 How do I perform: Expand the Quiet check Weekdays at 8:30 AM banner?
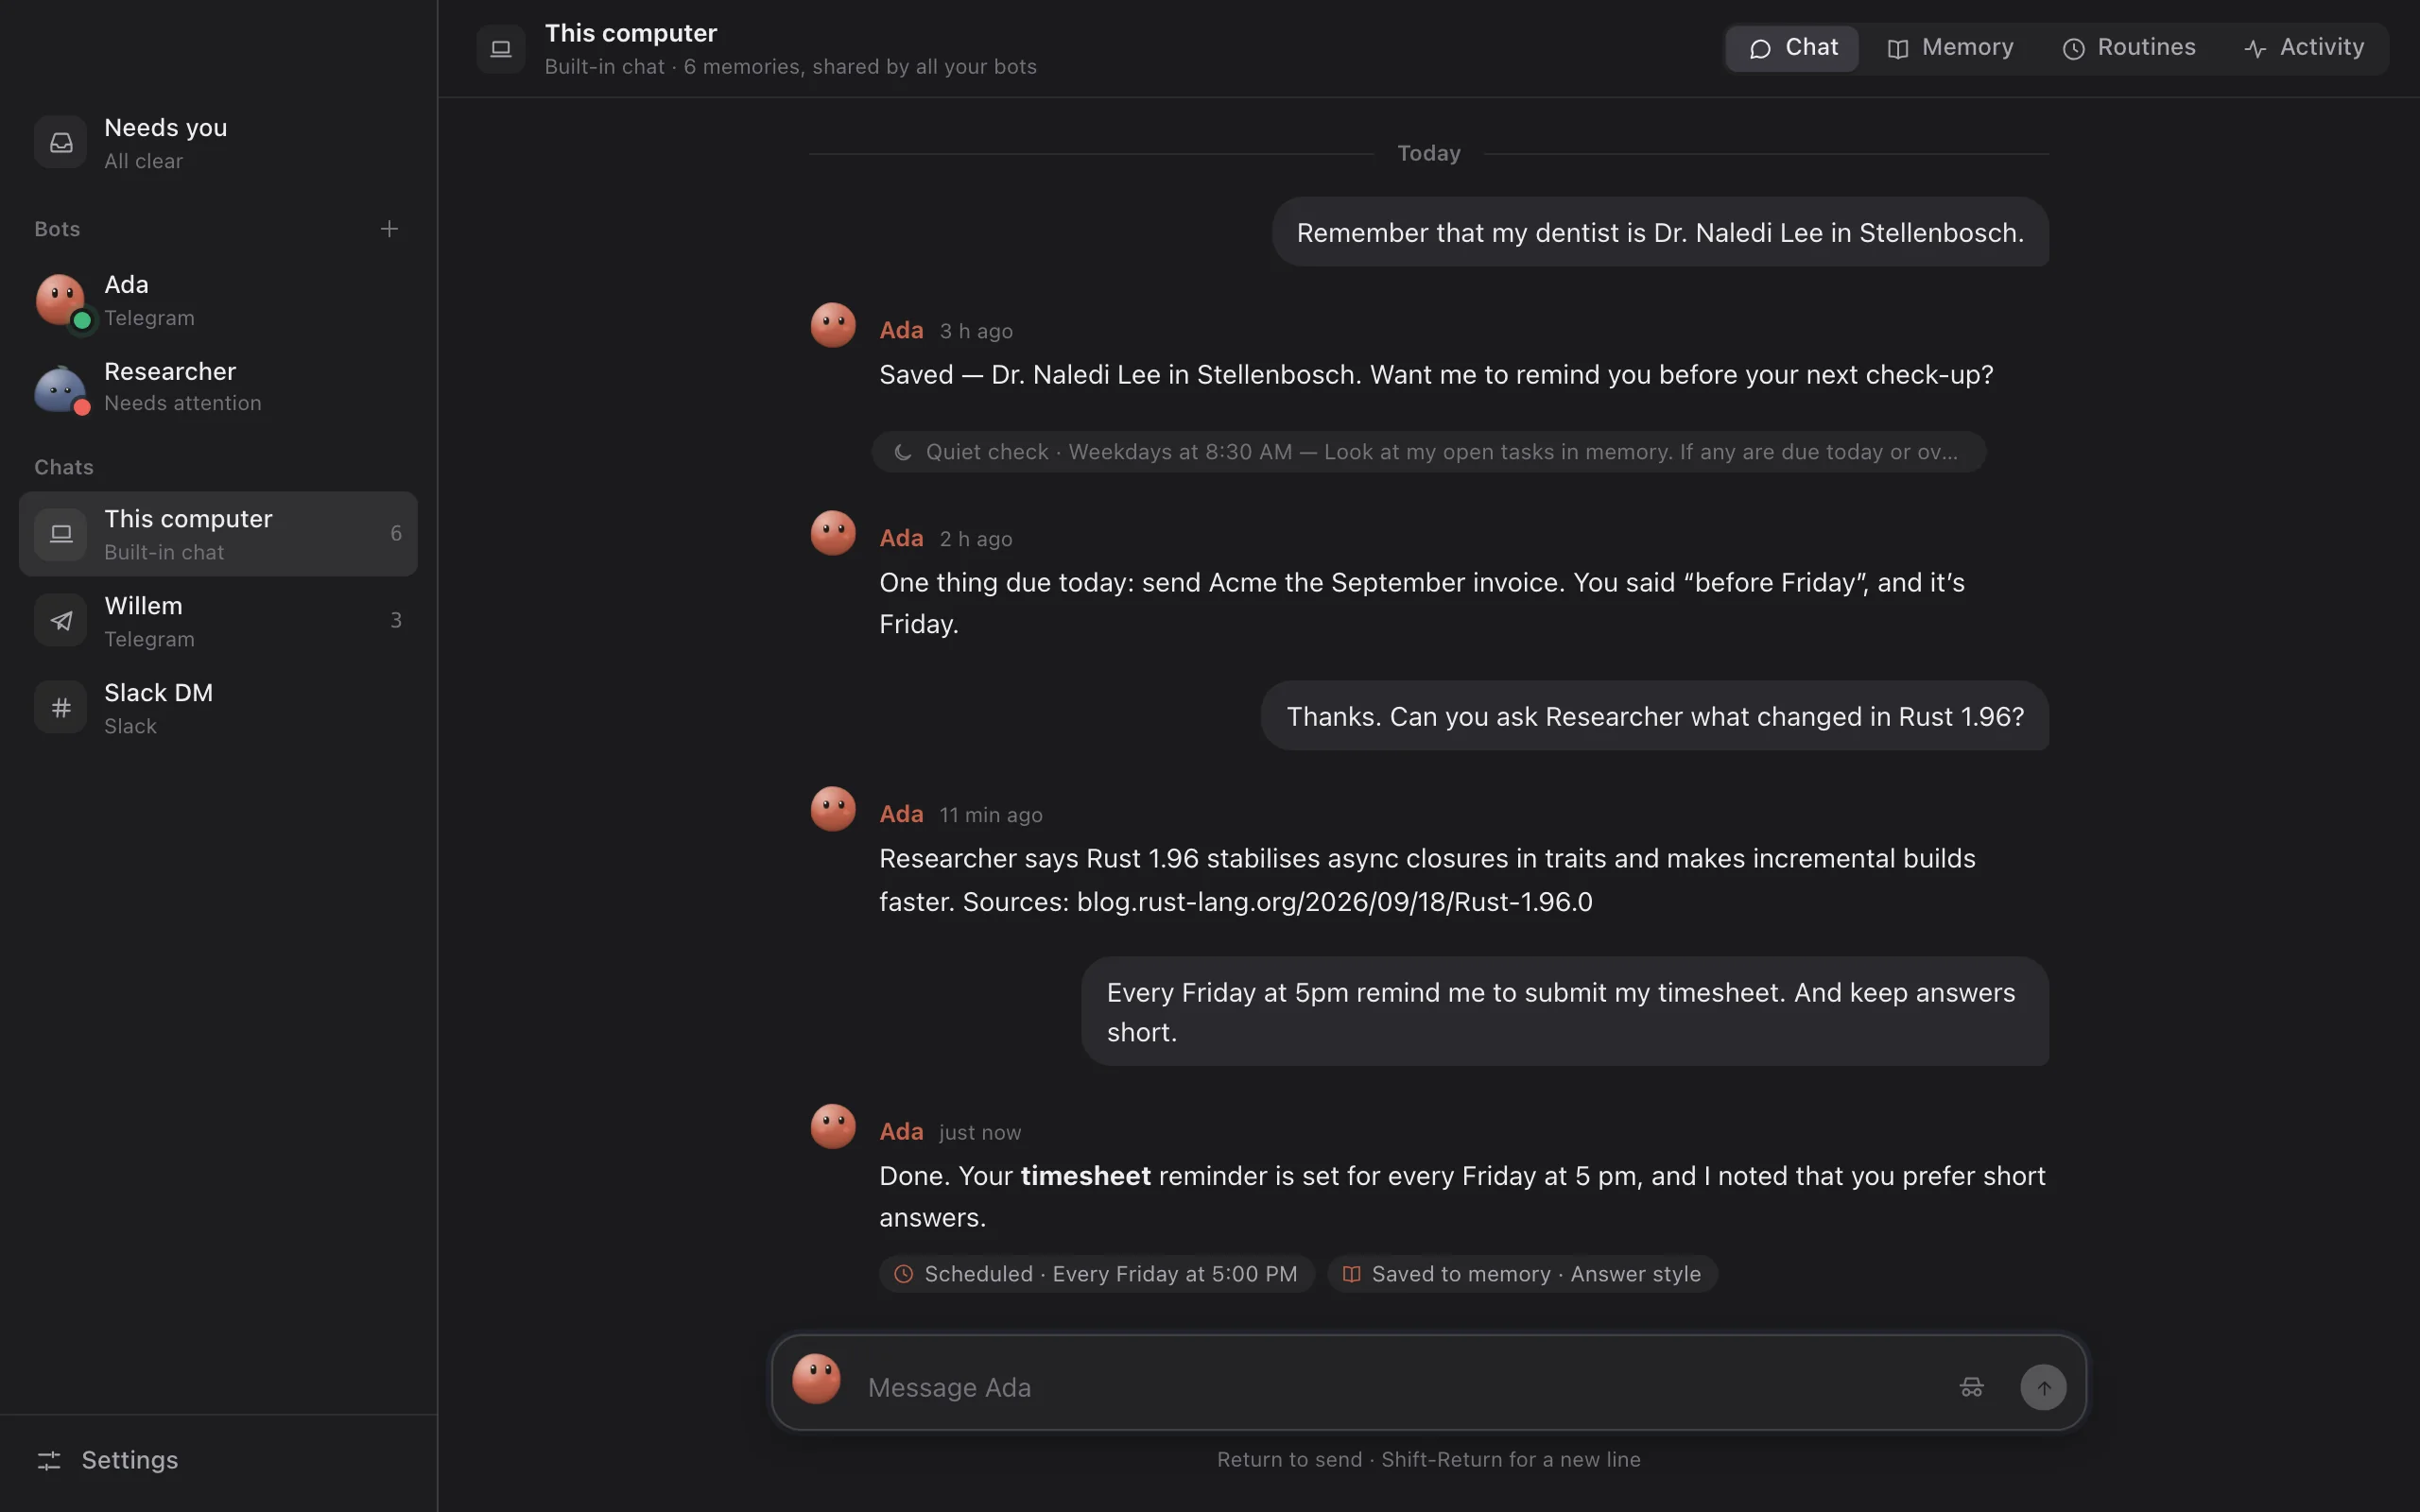[1428, 452]
